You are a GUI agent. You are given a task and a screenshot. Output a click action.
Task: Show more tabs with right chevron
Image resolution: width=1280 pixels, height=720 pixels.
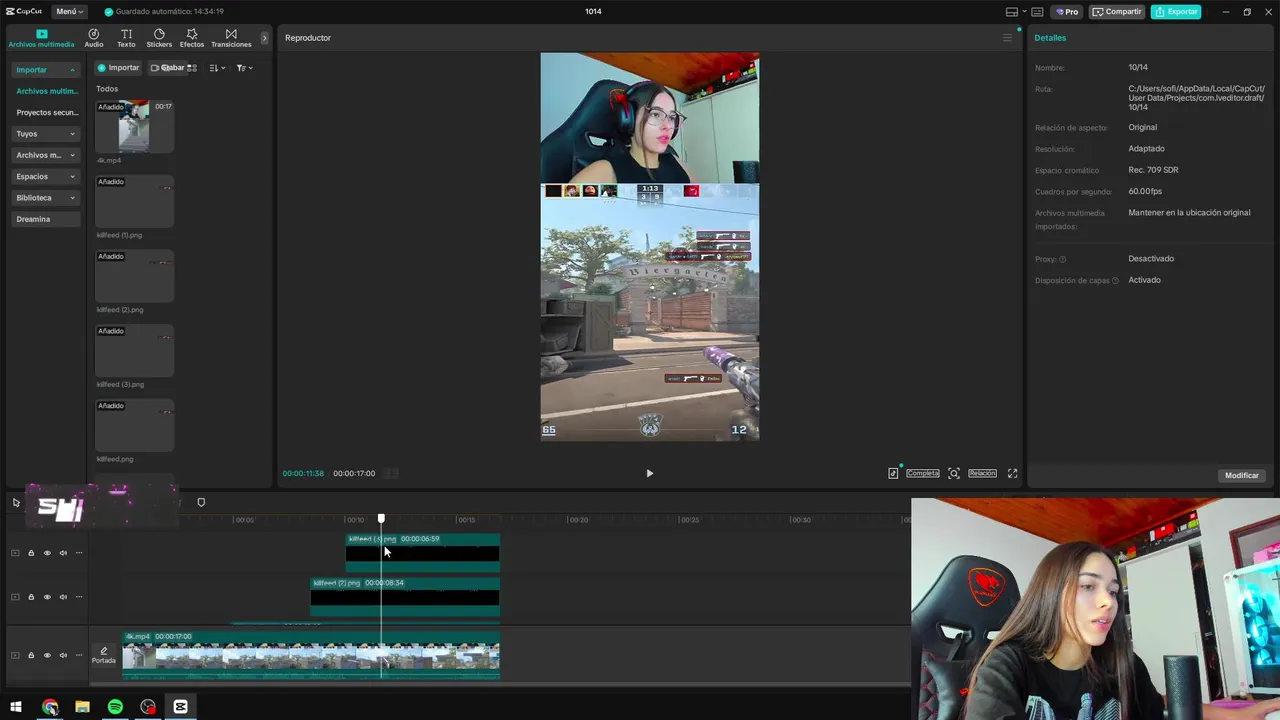264,38
